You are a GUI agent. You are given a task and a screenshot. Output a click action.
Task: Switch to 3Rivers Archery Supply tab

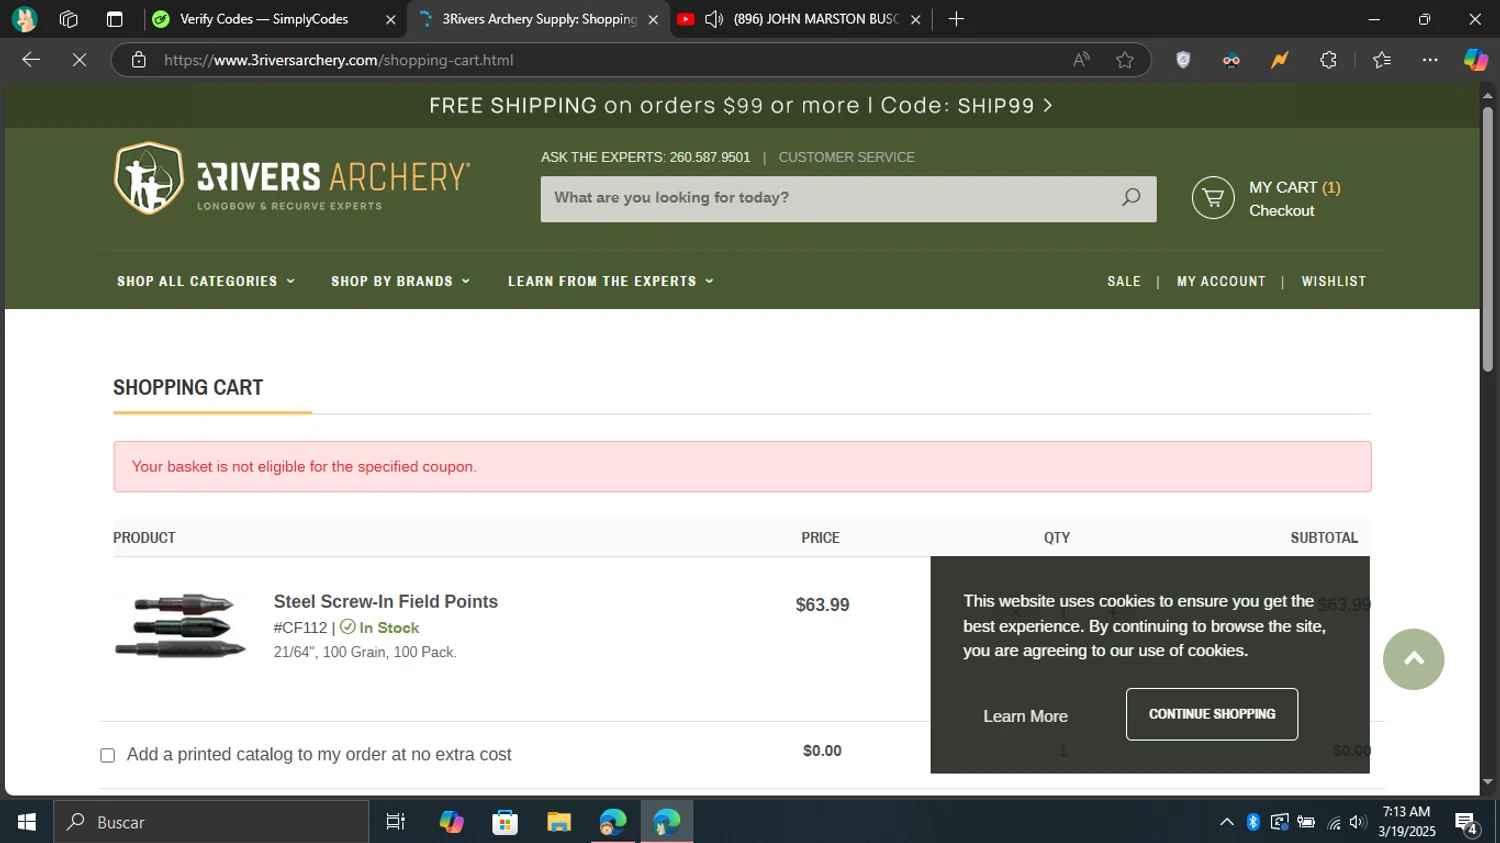pyautogui.click(x=539, y=19)
